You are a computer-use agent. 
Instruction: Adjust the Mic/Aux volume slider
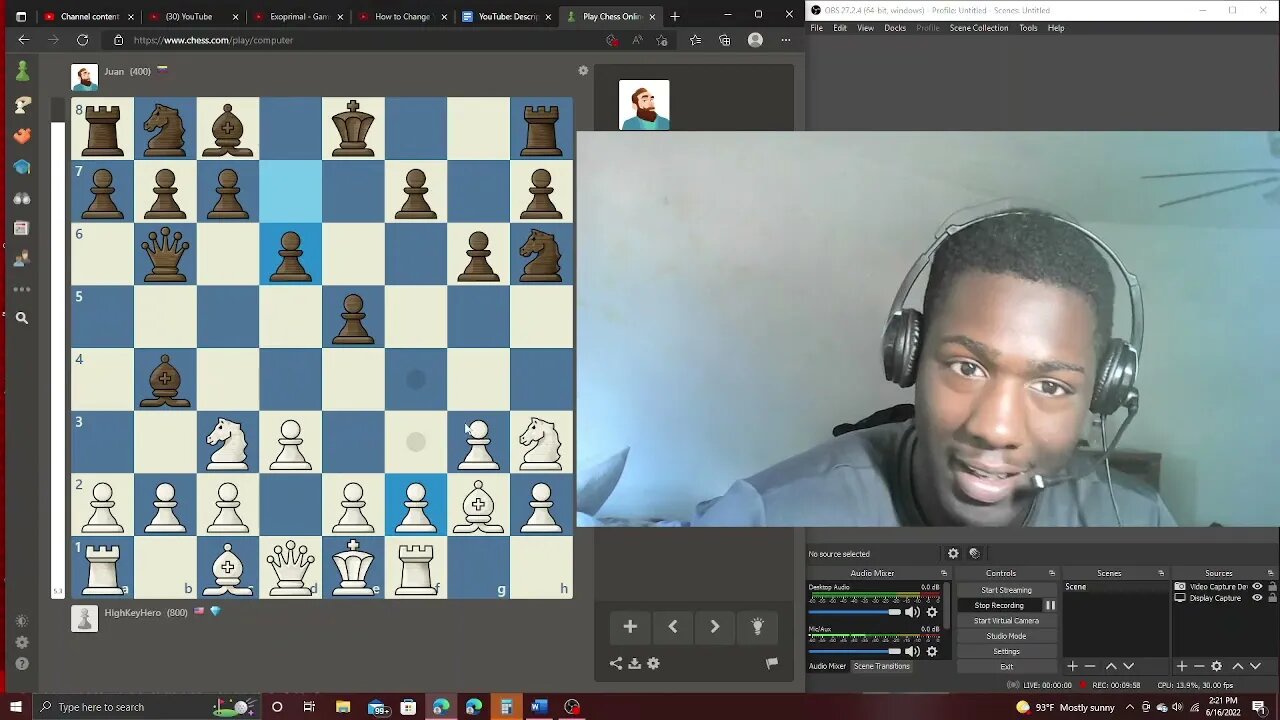(x=854, y=651)
